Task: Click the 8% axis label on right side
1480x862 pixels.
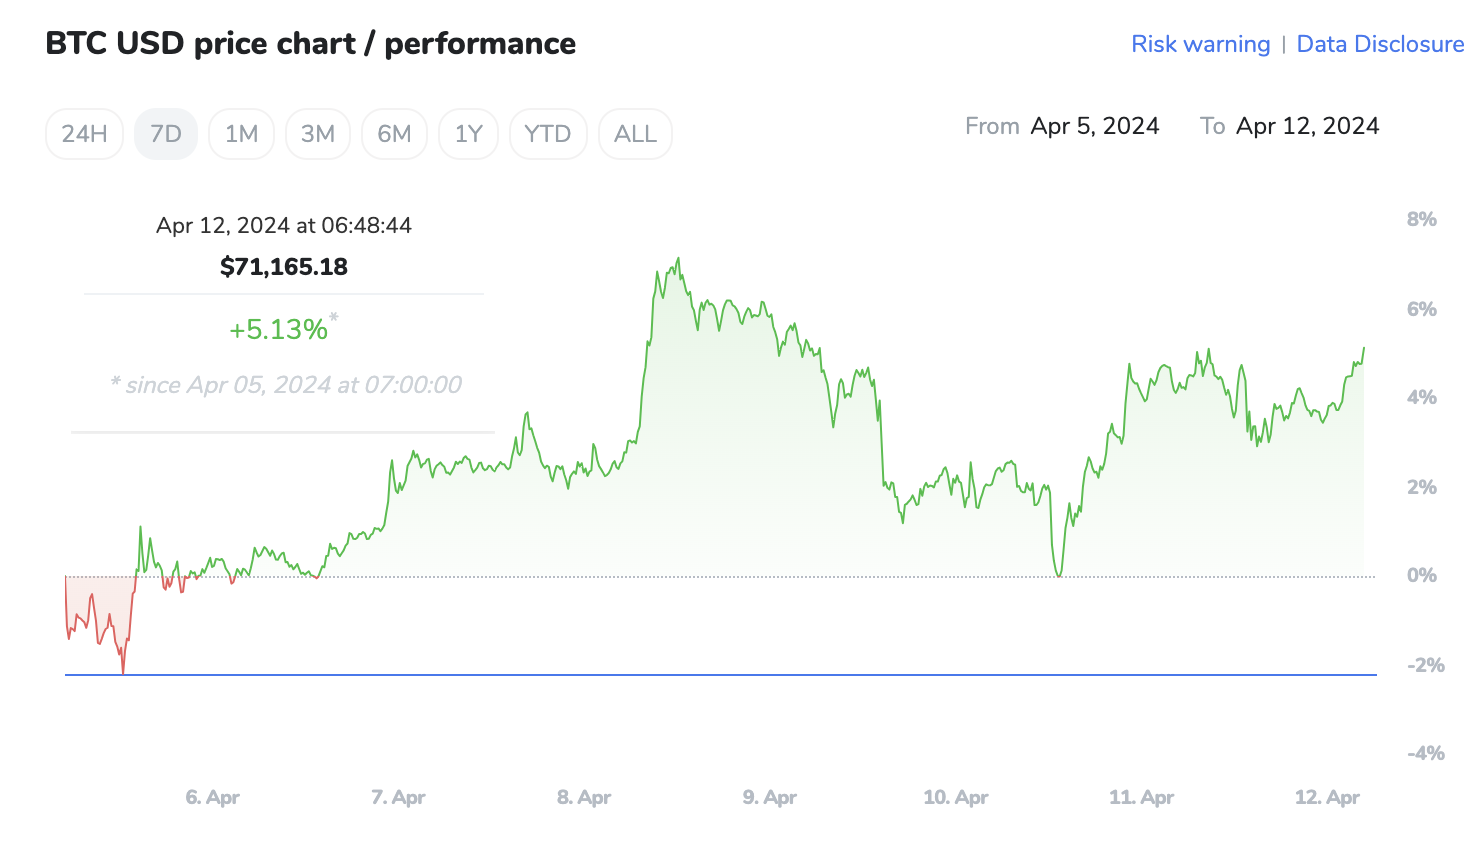Action: click(x=1422, y=219)
